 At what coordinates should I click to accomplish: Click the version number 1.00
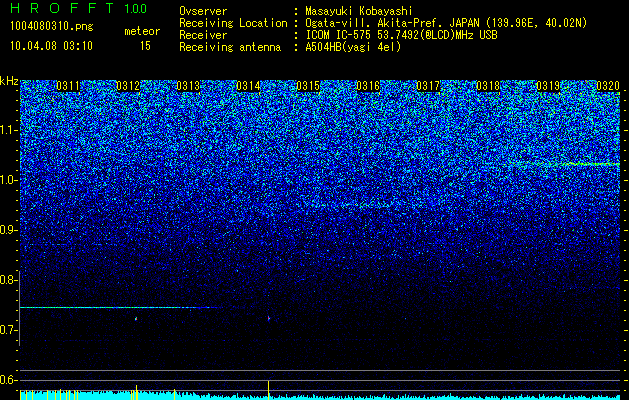coord(135,9)
